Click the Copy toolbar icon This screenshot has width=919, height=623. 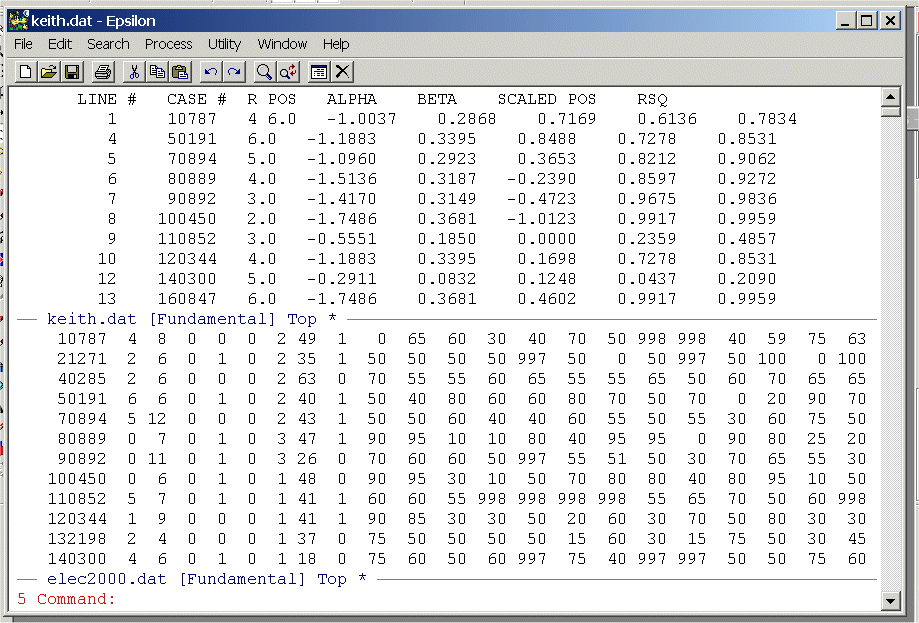157,71
